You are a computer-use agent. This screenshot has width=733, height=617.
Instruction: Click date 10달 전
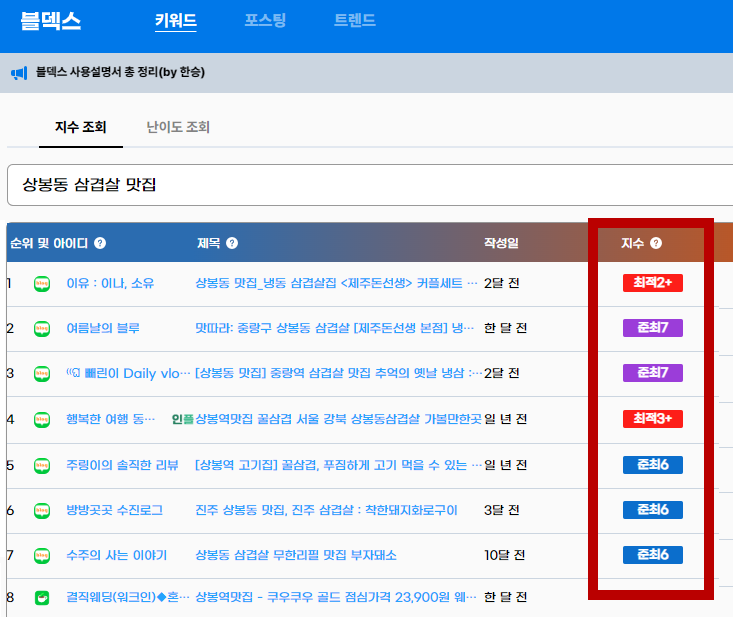click(504, 555)
